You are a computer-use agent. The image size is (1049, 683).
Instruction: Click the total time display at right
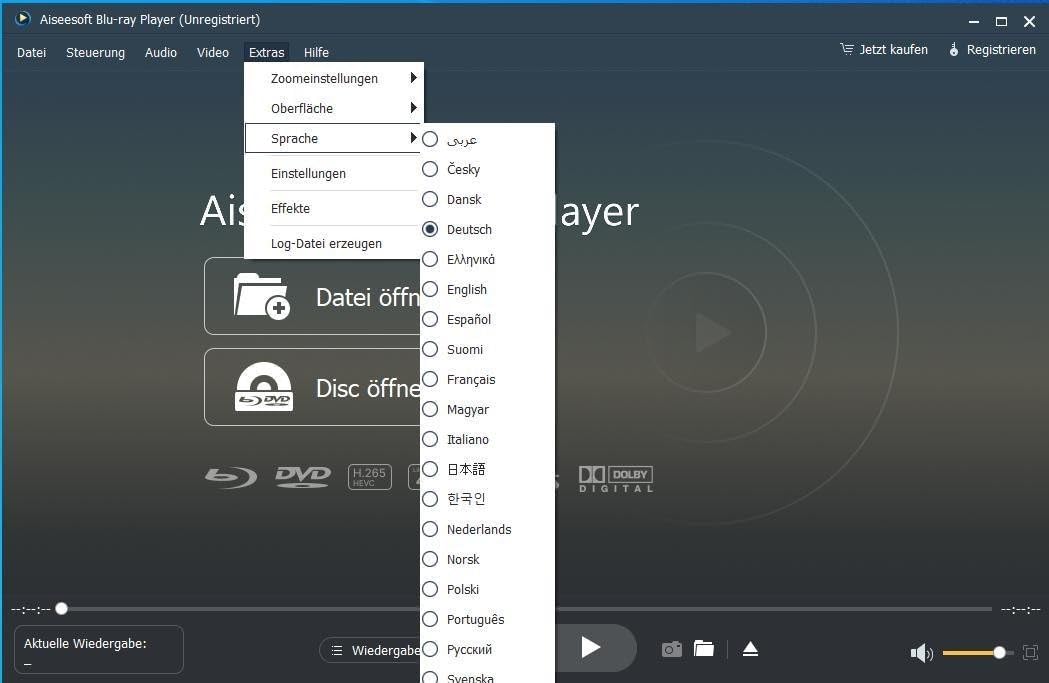click(x=1020, y=609)
